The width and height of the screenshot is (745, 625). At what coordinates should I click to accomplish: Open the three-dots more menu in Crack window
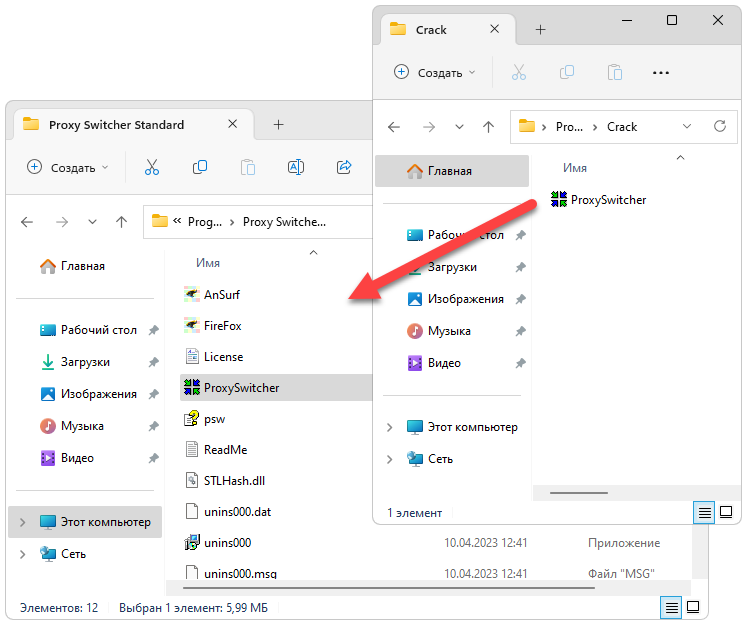[660, 73]
